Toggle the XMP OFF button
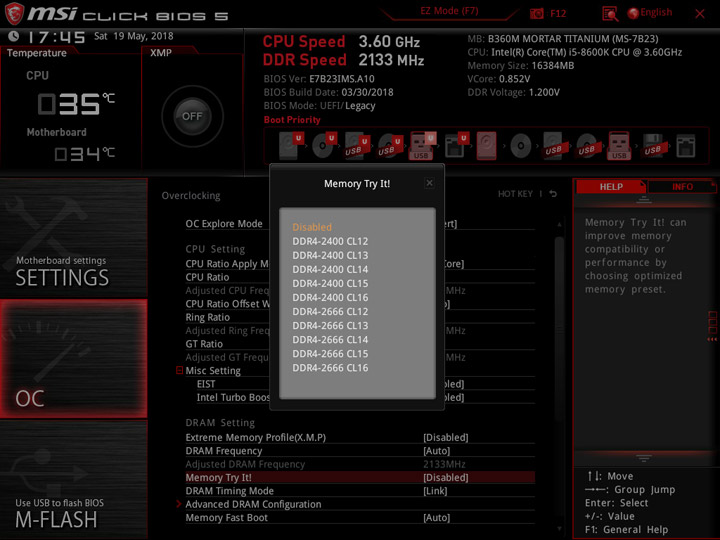Screen dimensions: 720x540 [192, 116]
